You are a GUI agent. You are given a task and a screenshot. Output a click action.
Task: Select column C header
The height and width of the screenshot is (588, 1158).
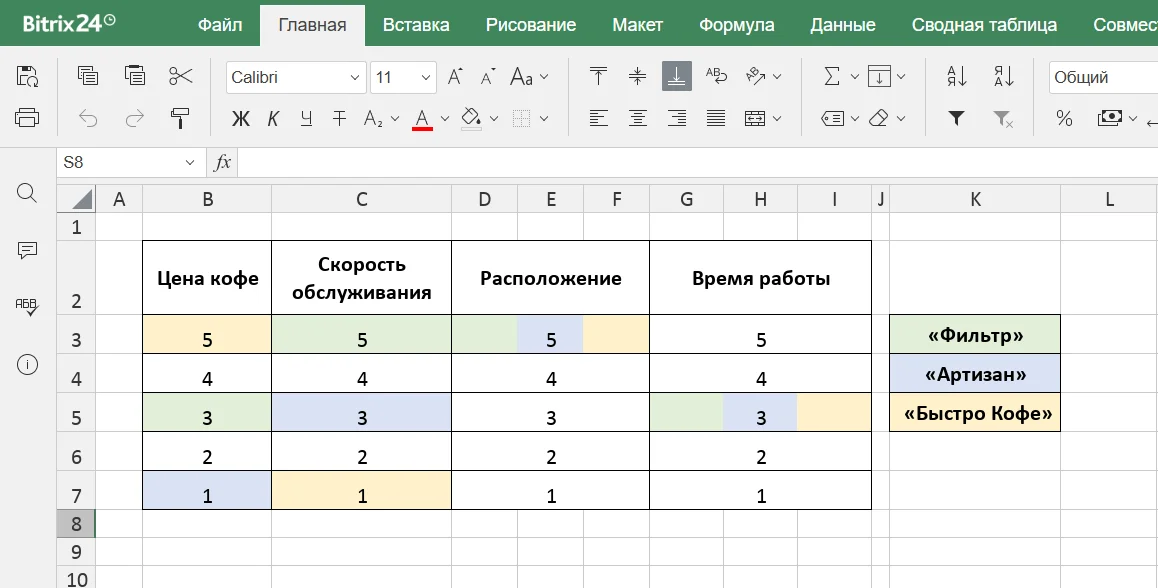361,199
